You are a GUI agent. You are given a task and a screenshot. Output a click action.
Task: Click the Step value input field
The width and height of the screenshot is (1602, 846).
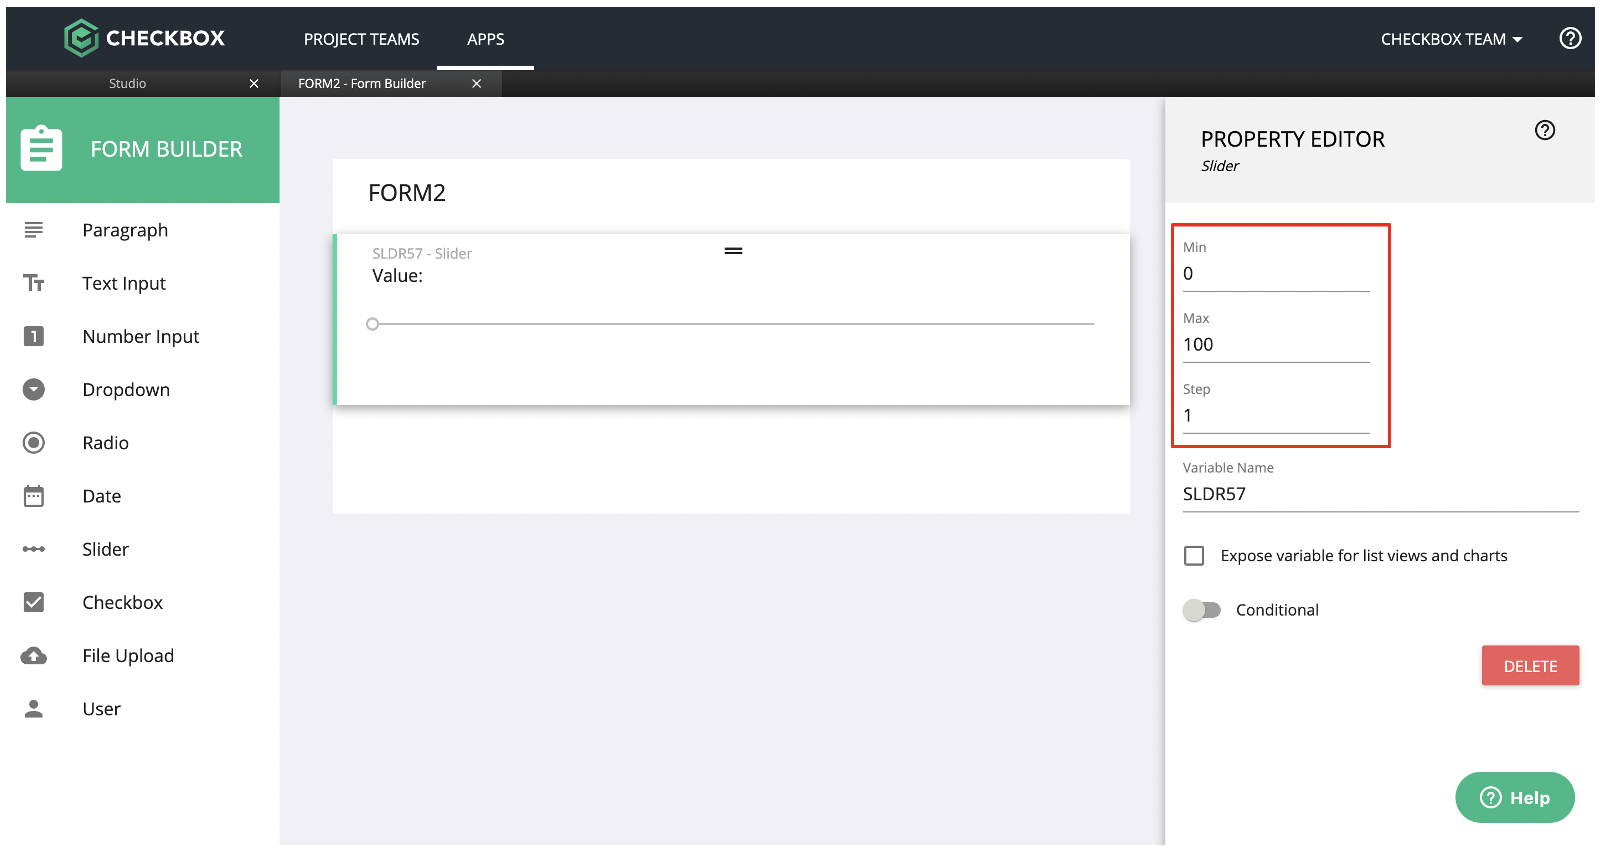point(1276,416)
